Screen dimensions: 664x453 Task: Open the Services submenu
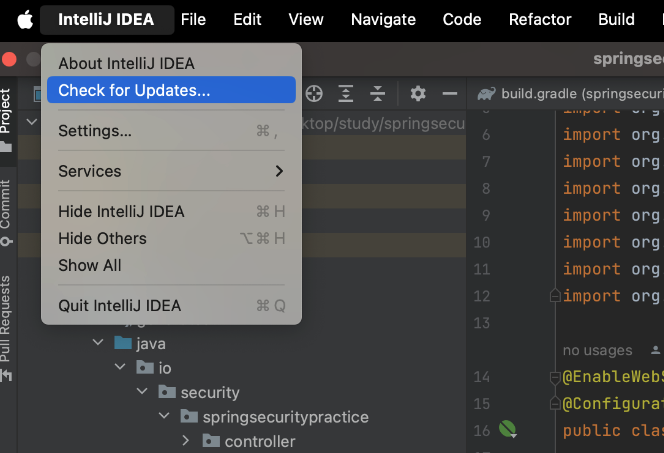click(171, 171)
